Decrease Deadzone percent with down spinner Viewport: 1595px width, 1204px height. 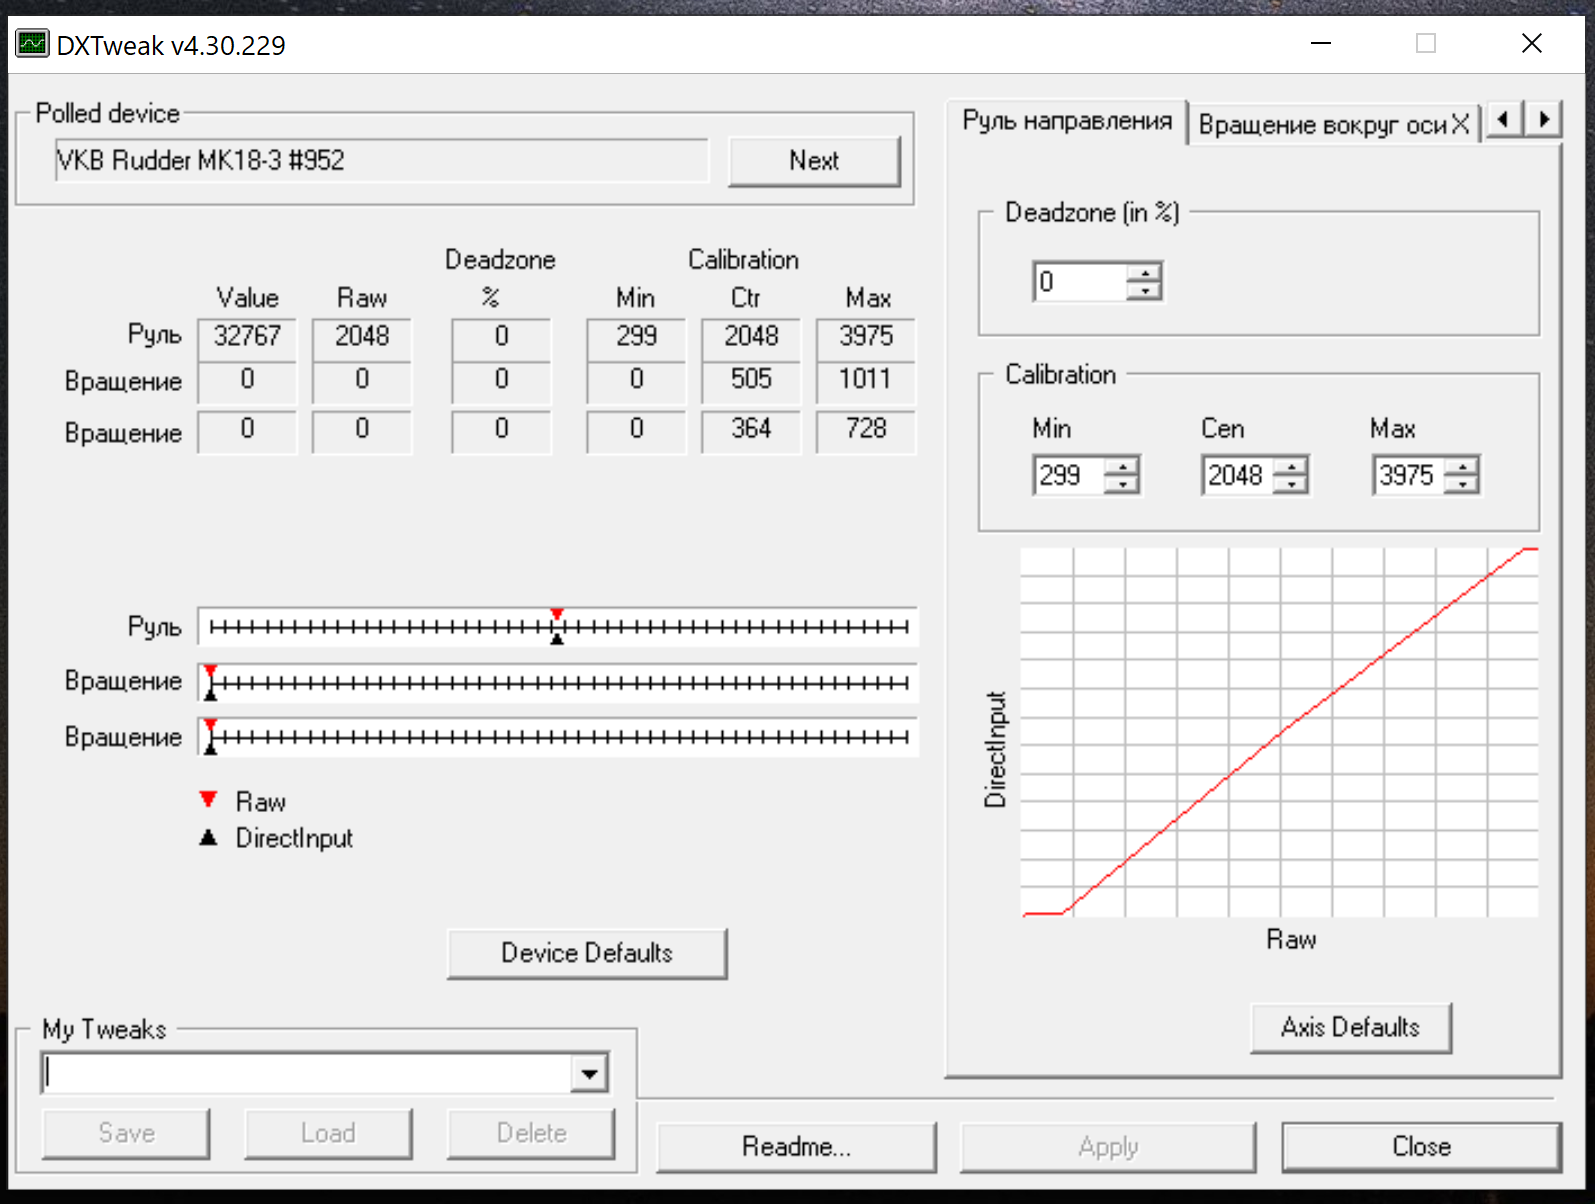point(1144,291)
